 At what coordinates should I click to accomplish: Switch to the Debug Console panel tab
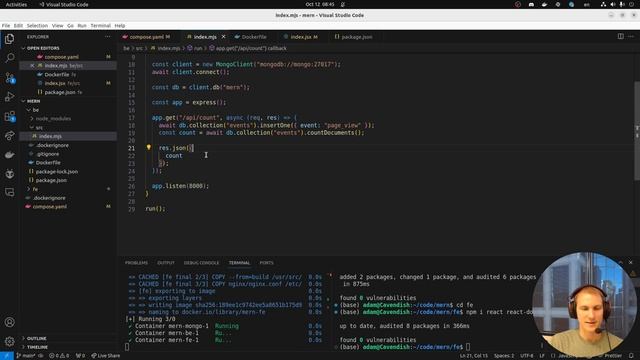(x=201, y=263)
